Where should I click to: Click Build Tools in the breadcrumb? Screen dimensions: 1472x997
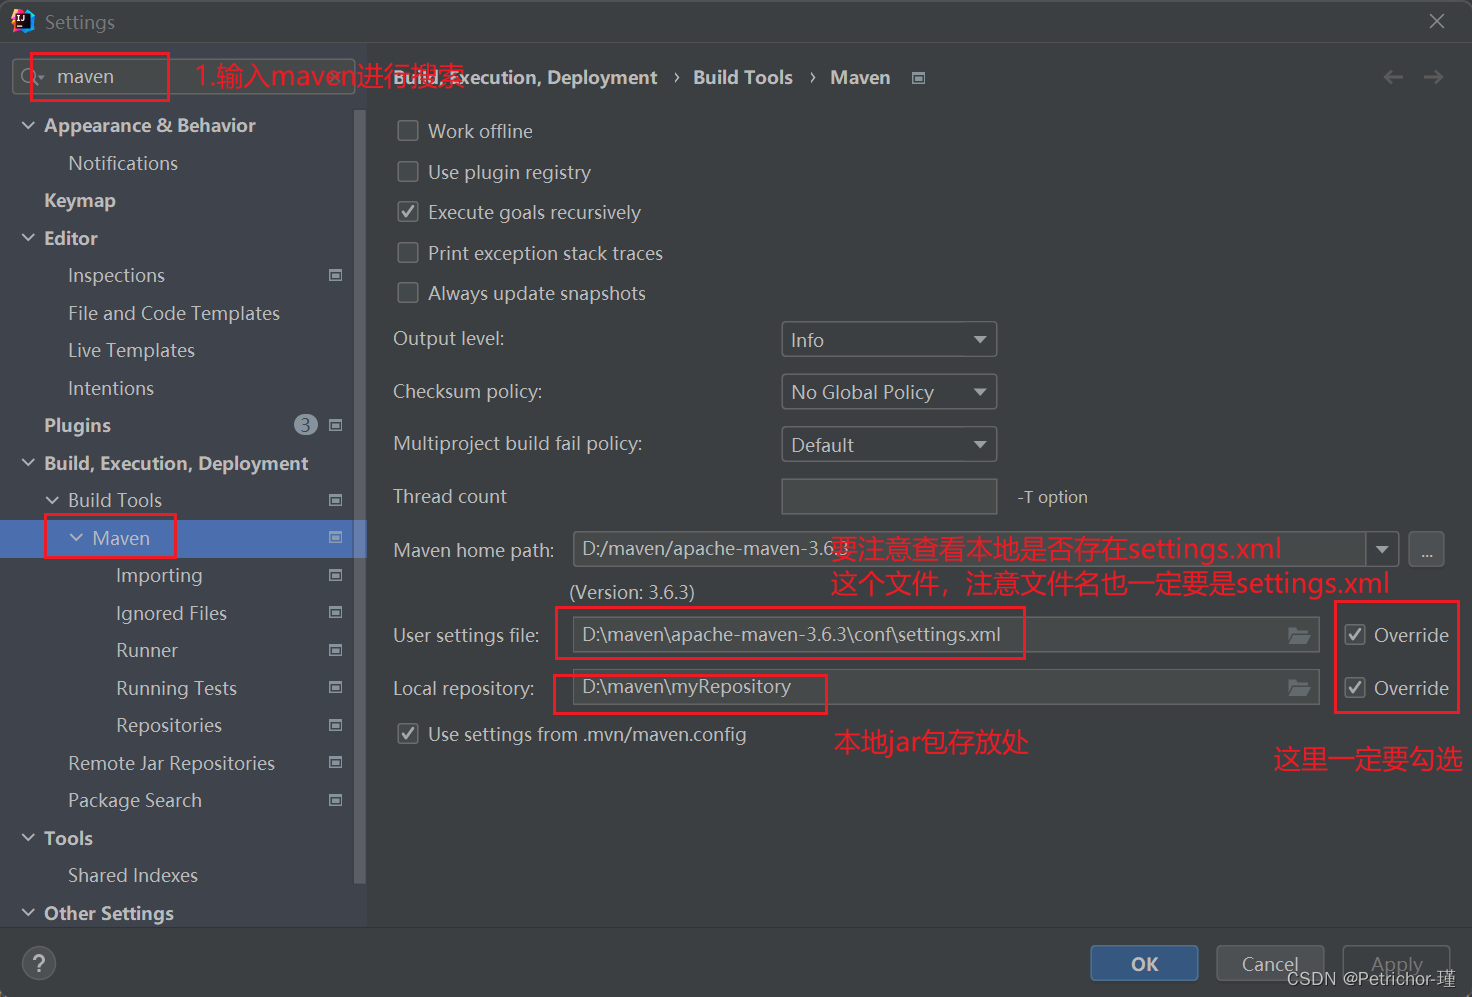743,77
